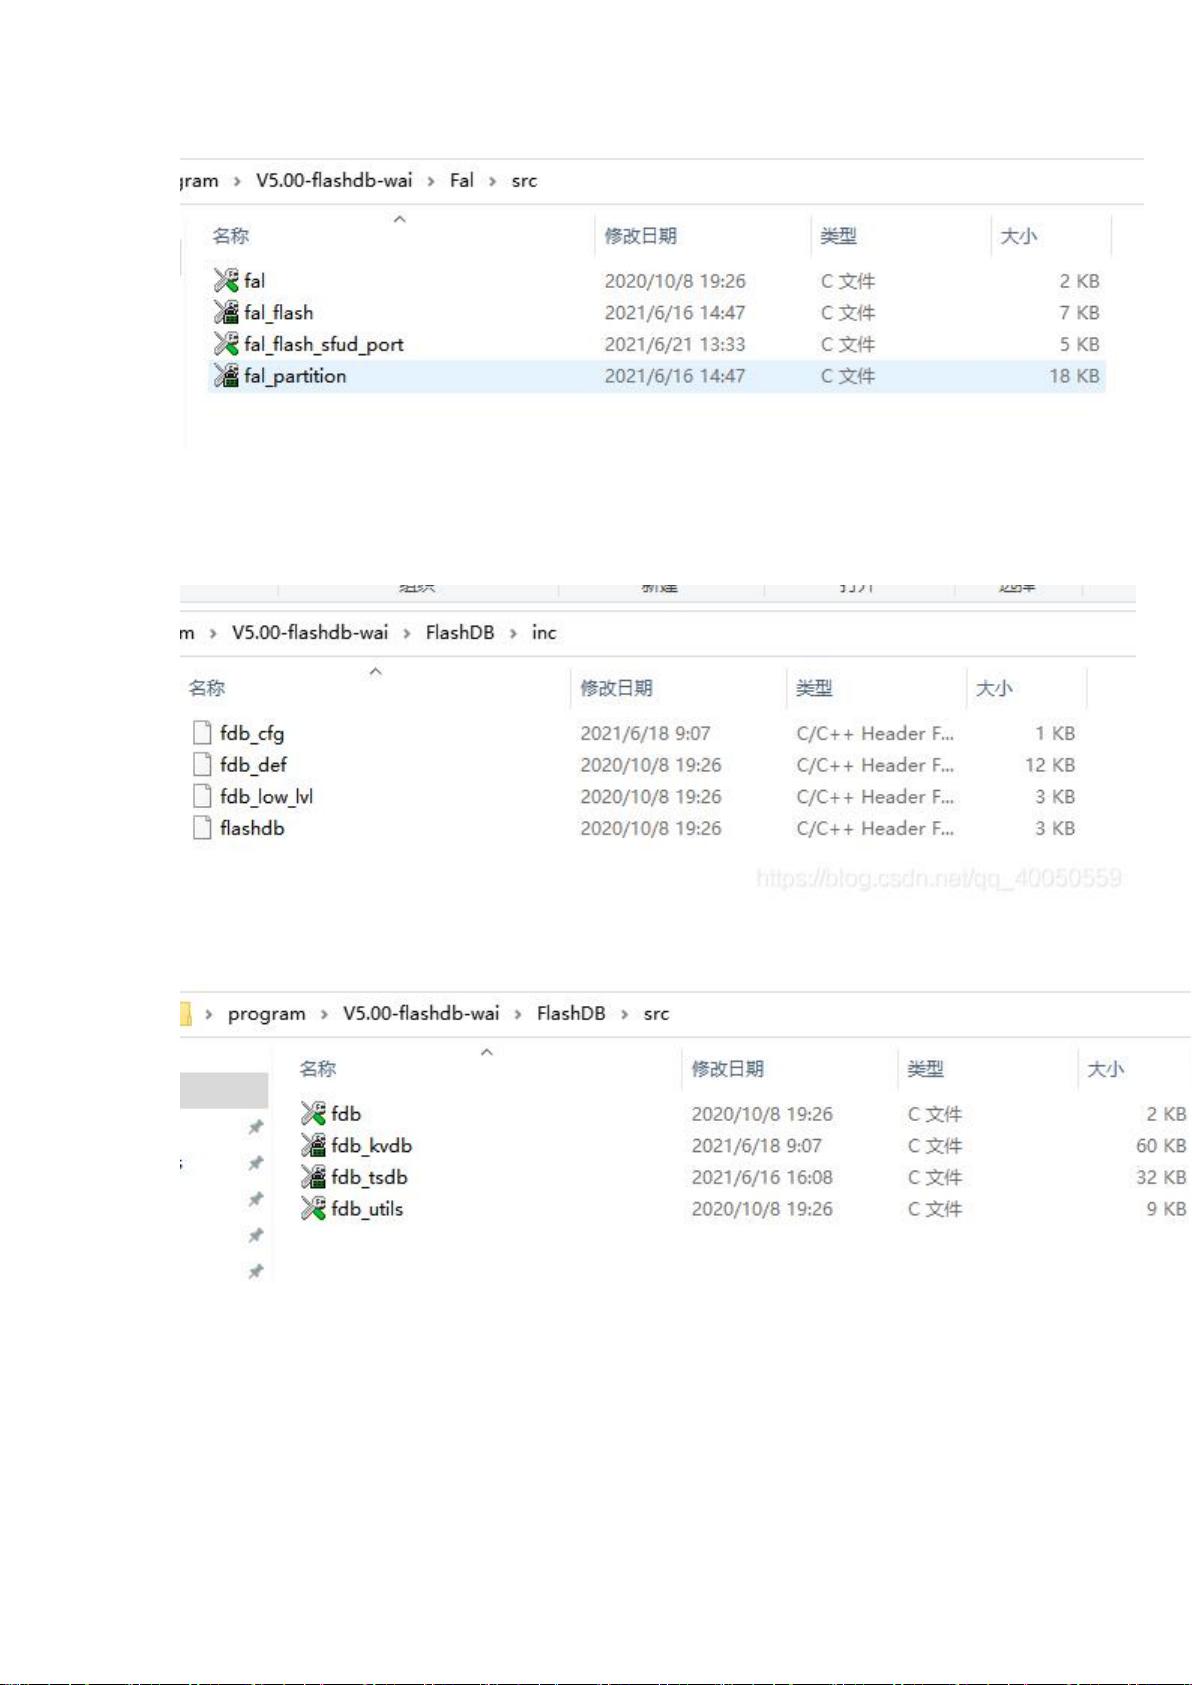1192x1685 pixels.
Task: Sort bottom file list by 大小 column
Action: (1105, 1069)
